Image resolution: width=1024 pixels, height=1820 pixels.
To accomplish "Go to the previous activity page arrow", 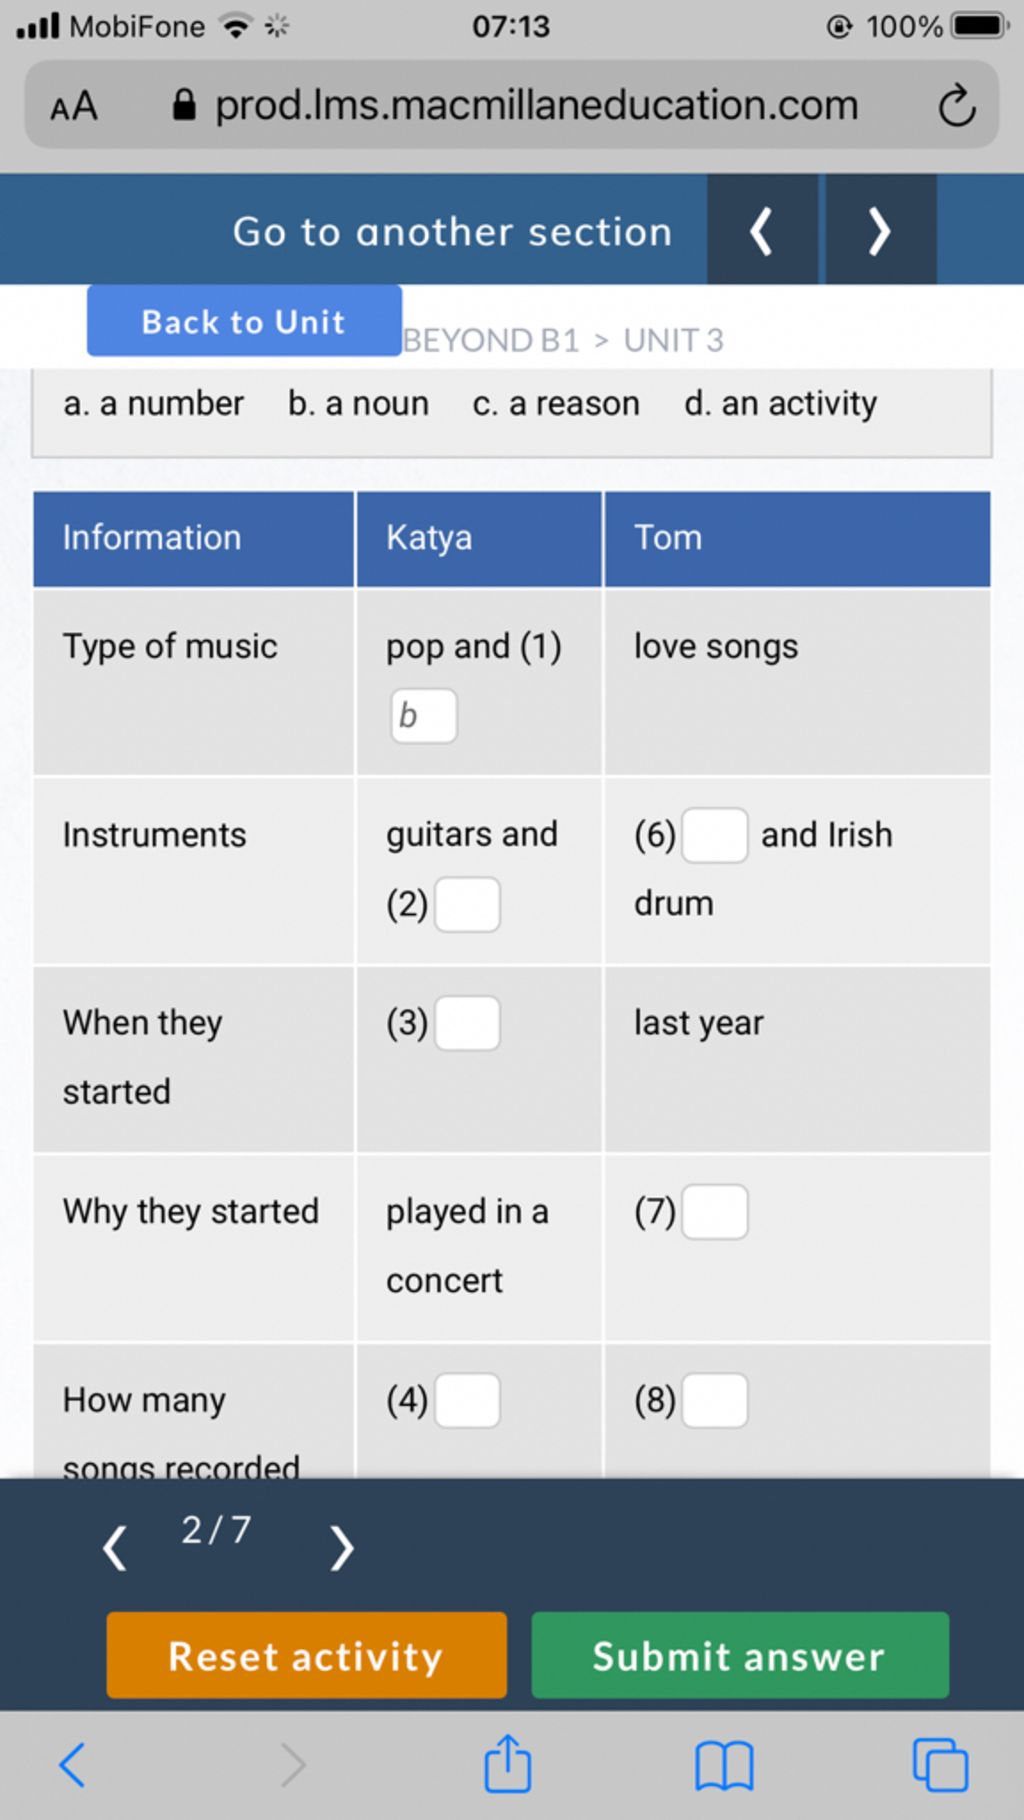I will [115, 1548].
